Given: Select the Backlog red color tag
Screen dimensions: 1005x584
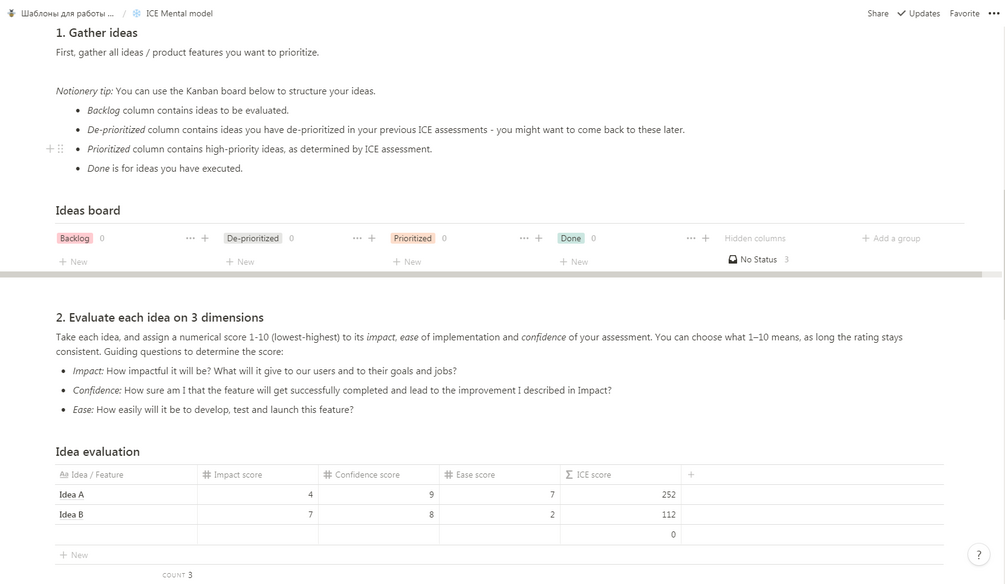Looking at the screenshot, I should (x=75, y=238).
